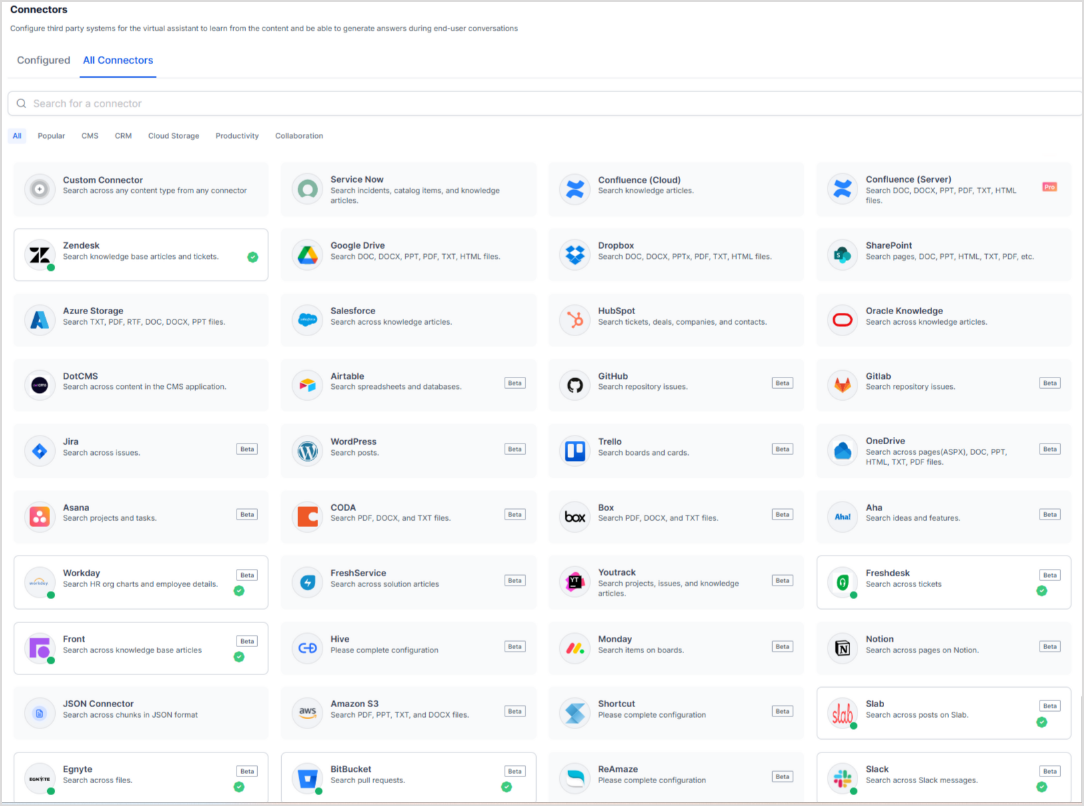Switch to the Configured tab
The width and height of the screenshot is (1084, 806).
[44, 61]
